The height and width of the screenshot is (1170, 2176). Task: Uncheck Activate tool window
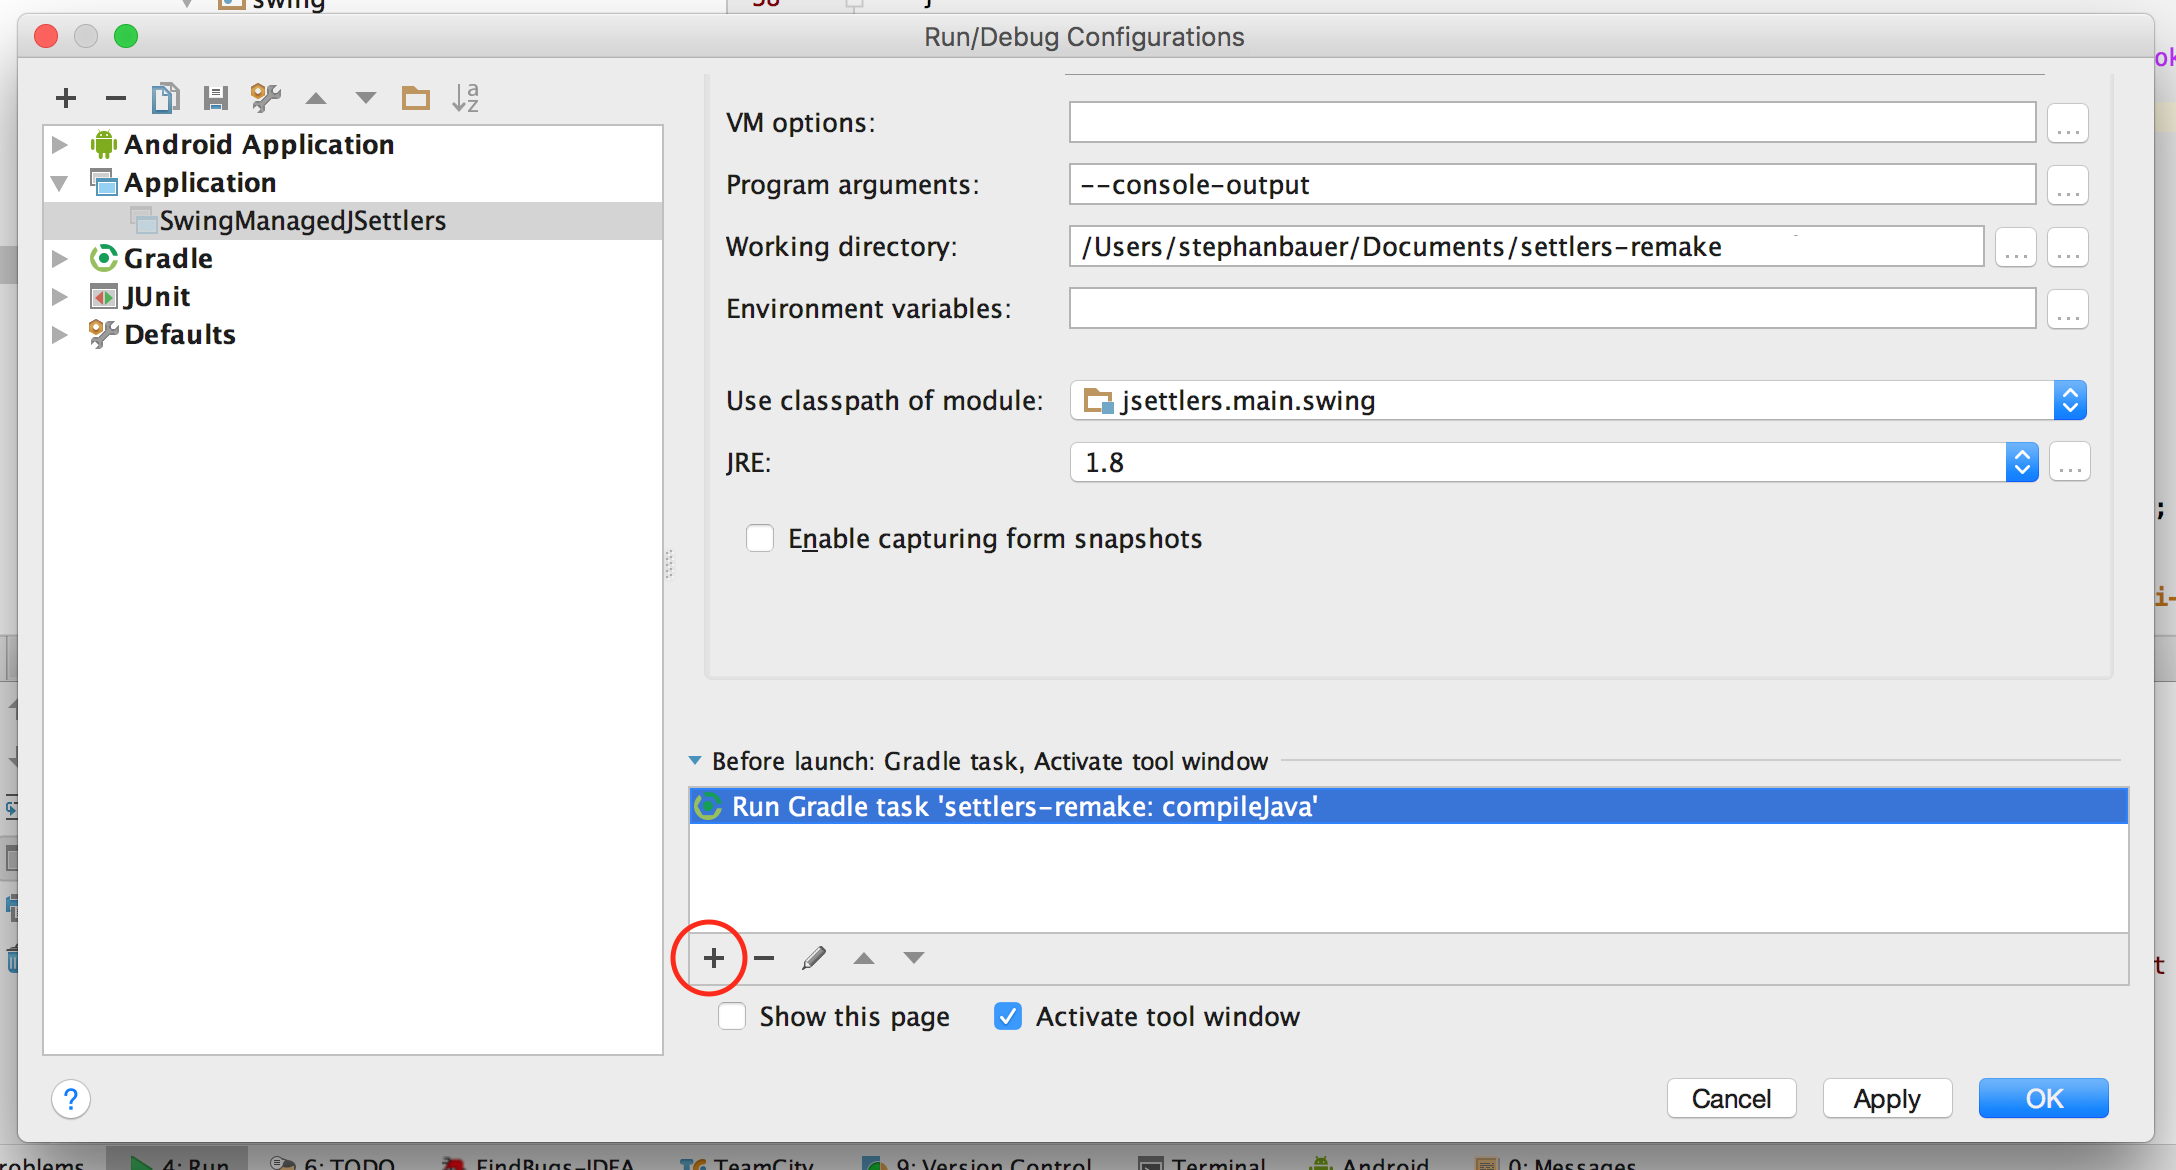(x=1008, y=1016)
